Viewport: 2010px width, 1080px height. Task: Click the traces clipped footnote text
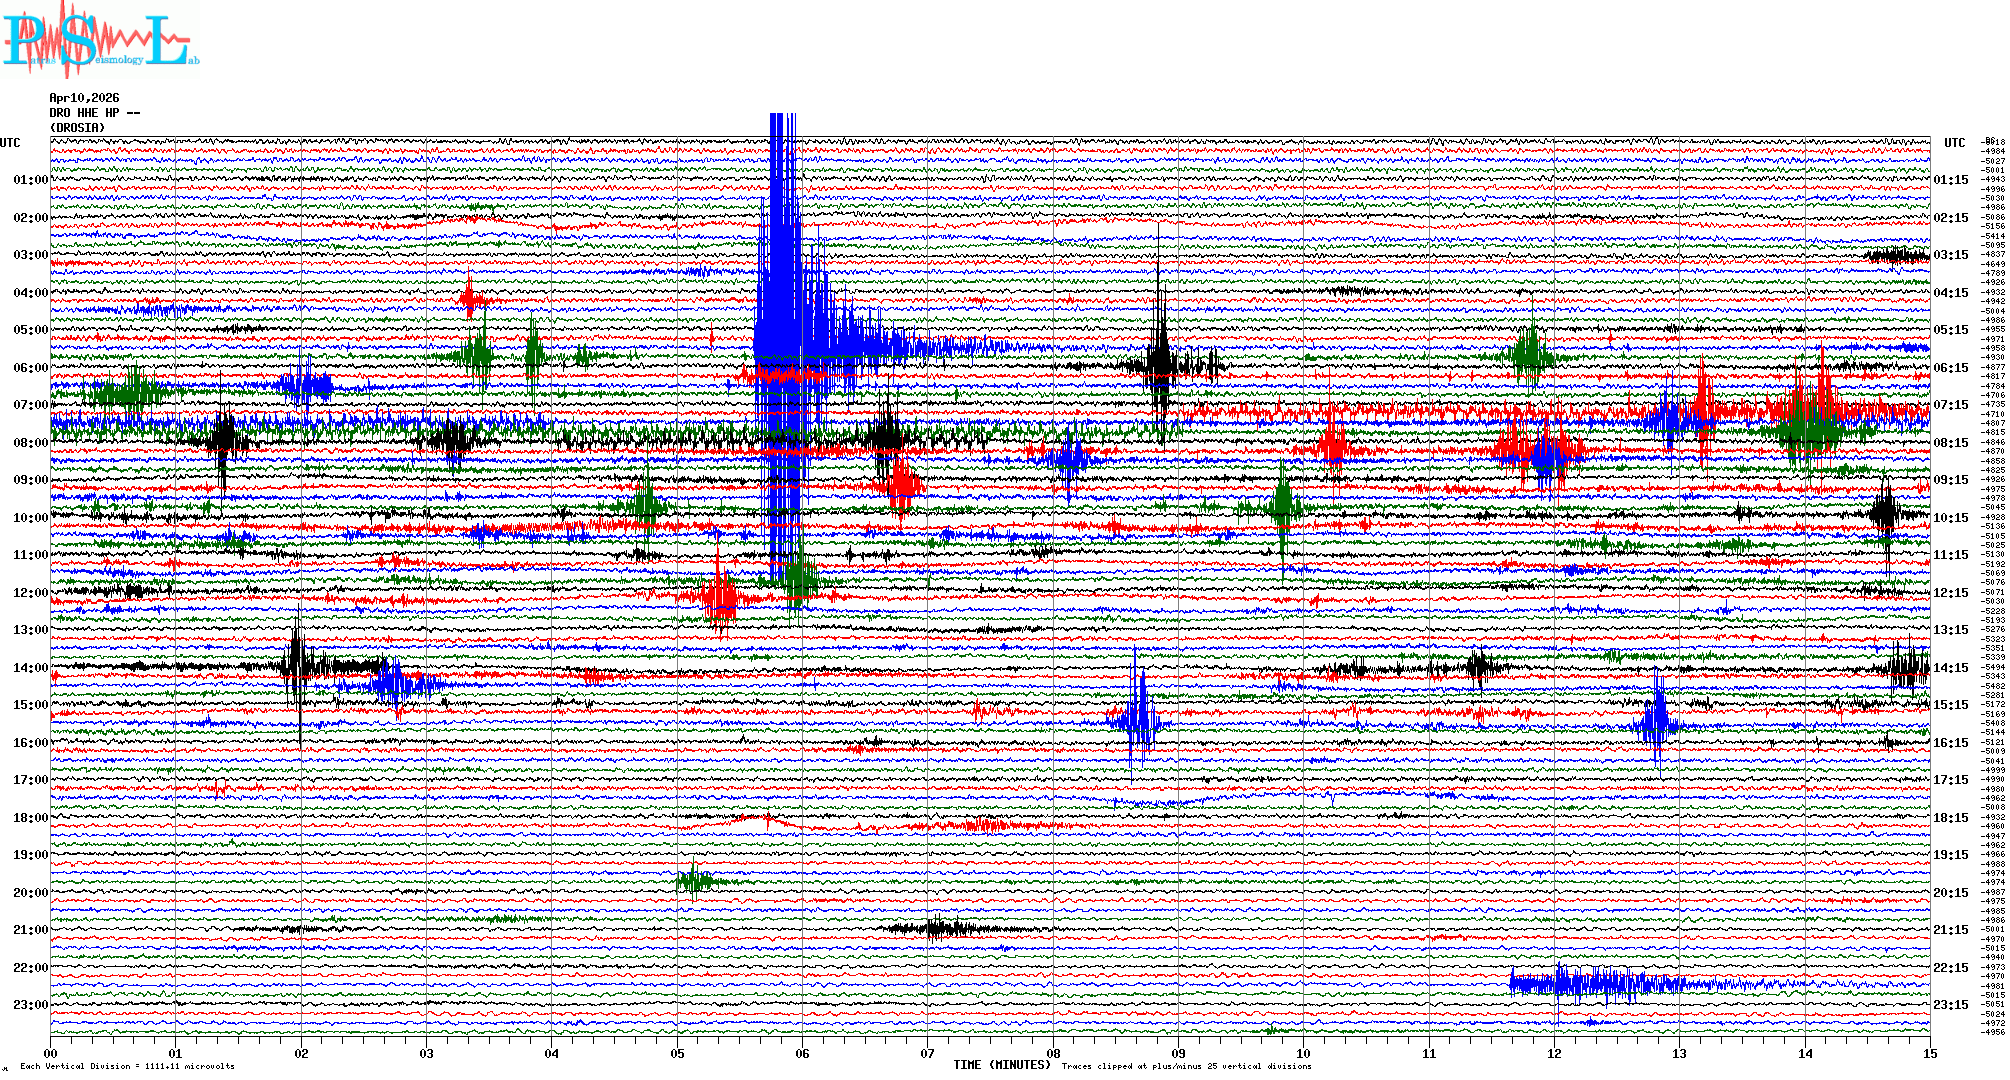(x=1186, y=1067)
